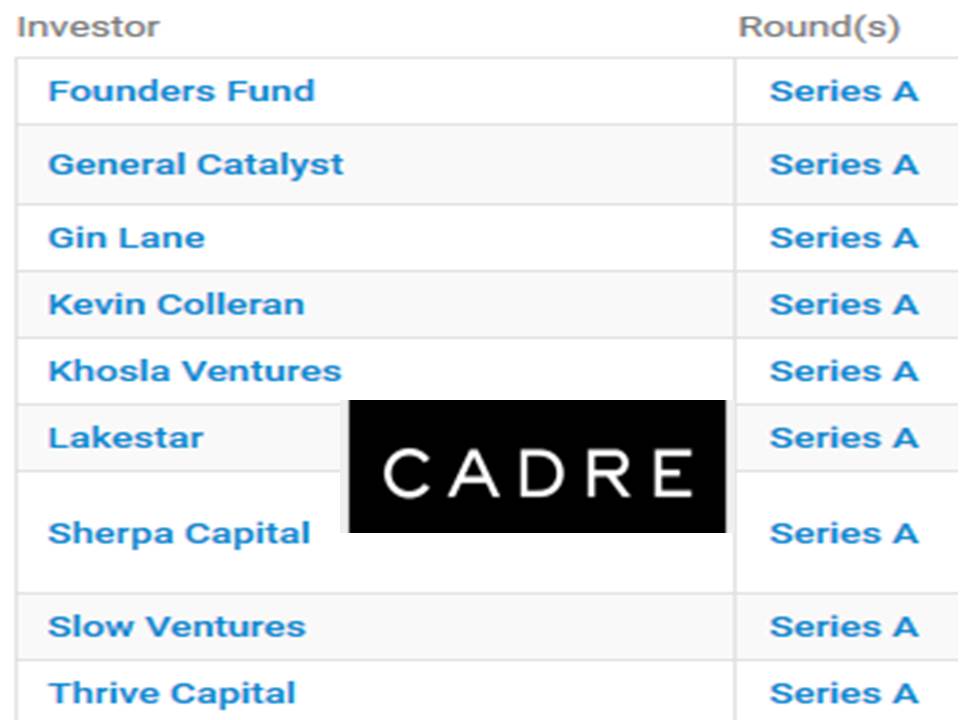Click Series A link in General Catalyst row
The image size is (960, 720).
(x=844, y=165)
